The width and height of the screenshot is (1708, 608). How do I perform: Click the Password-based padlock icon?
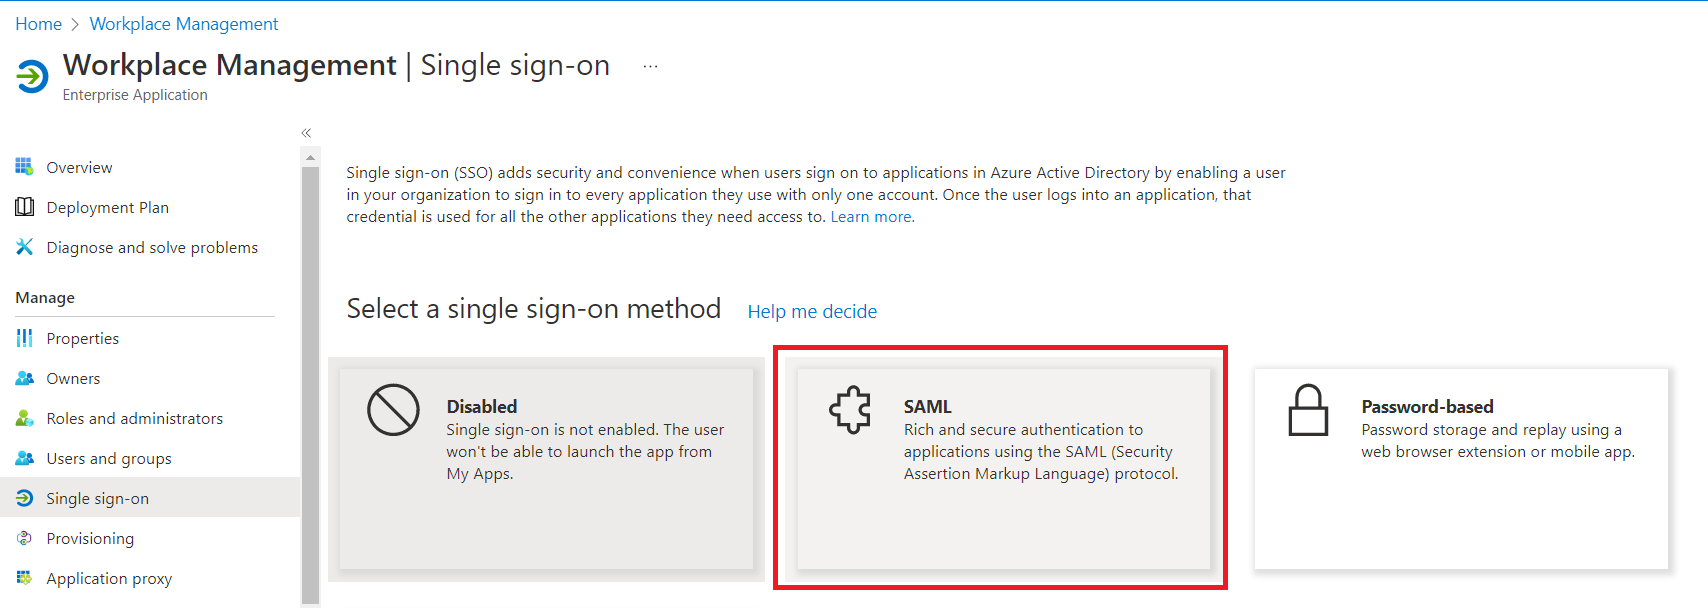pyautogui.click(x=1308, y=410)
